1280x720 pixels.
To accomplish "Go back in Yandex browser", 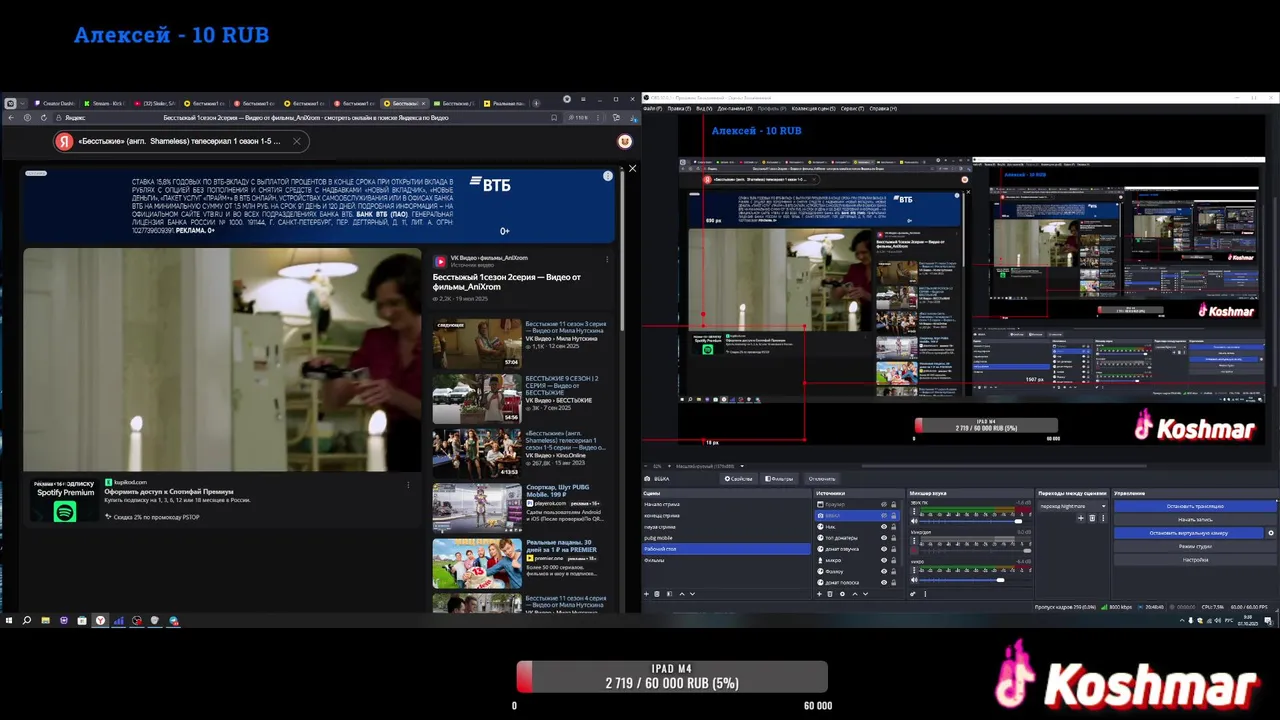I will pyautogui.click(x=11, y=118).
